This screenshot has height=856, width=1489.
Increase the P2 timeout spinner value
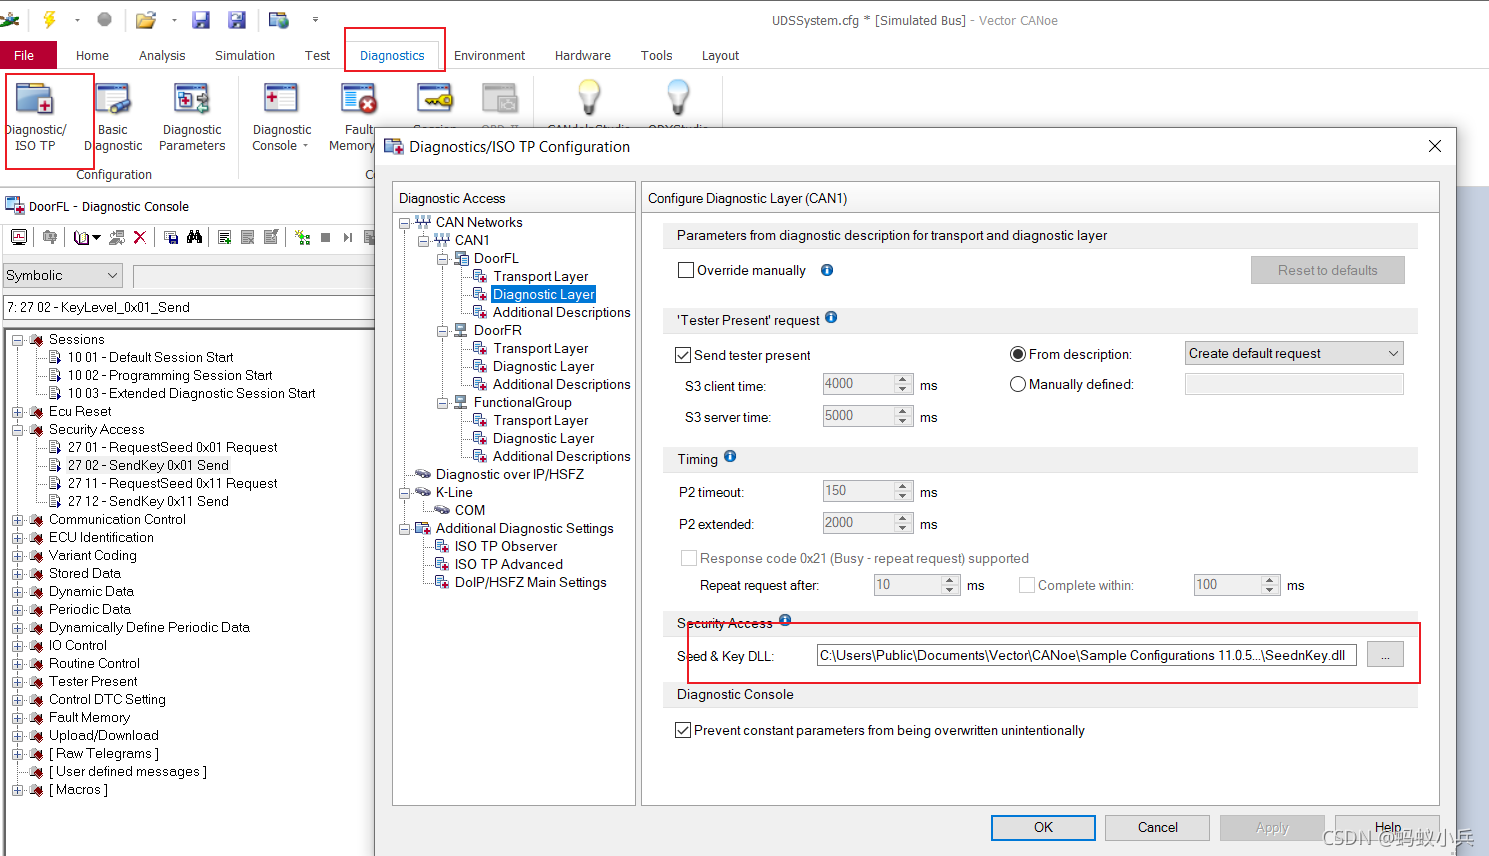pos(903,486)
